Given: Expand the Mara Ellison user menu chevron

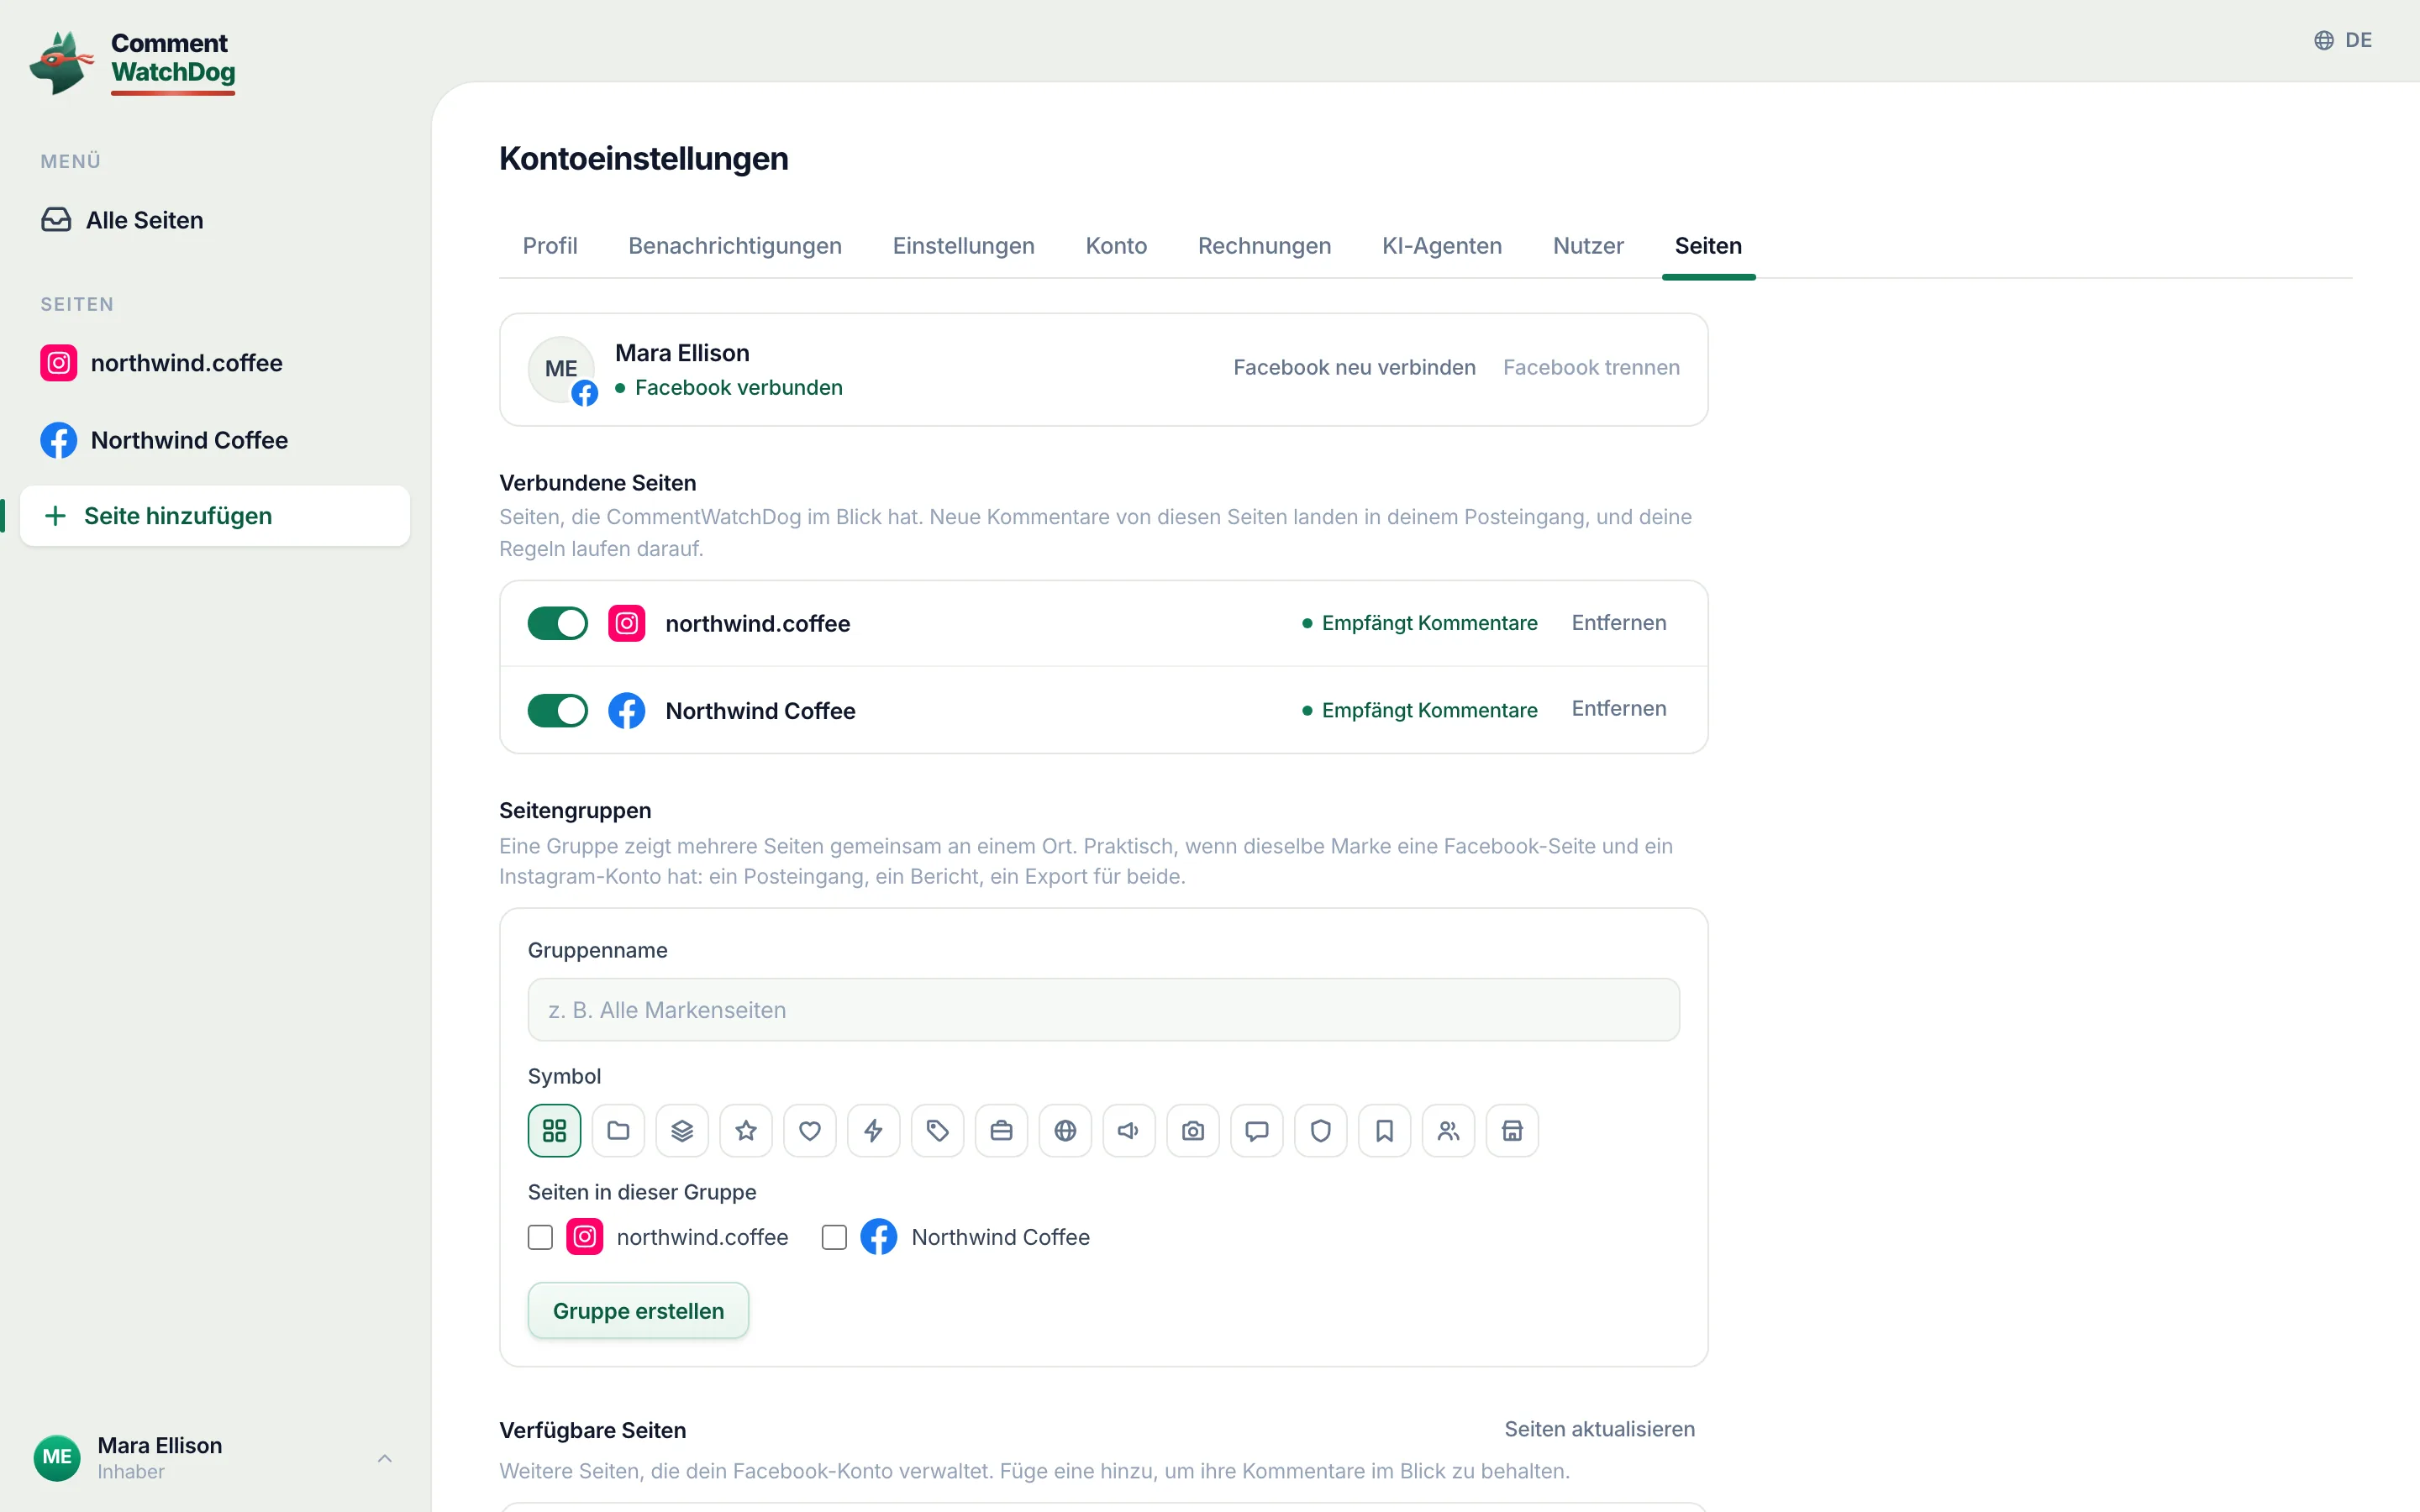Looking at the screenshot, I should point(385,1458).
